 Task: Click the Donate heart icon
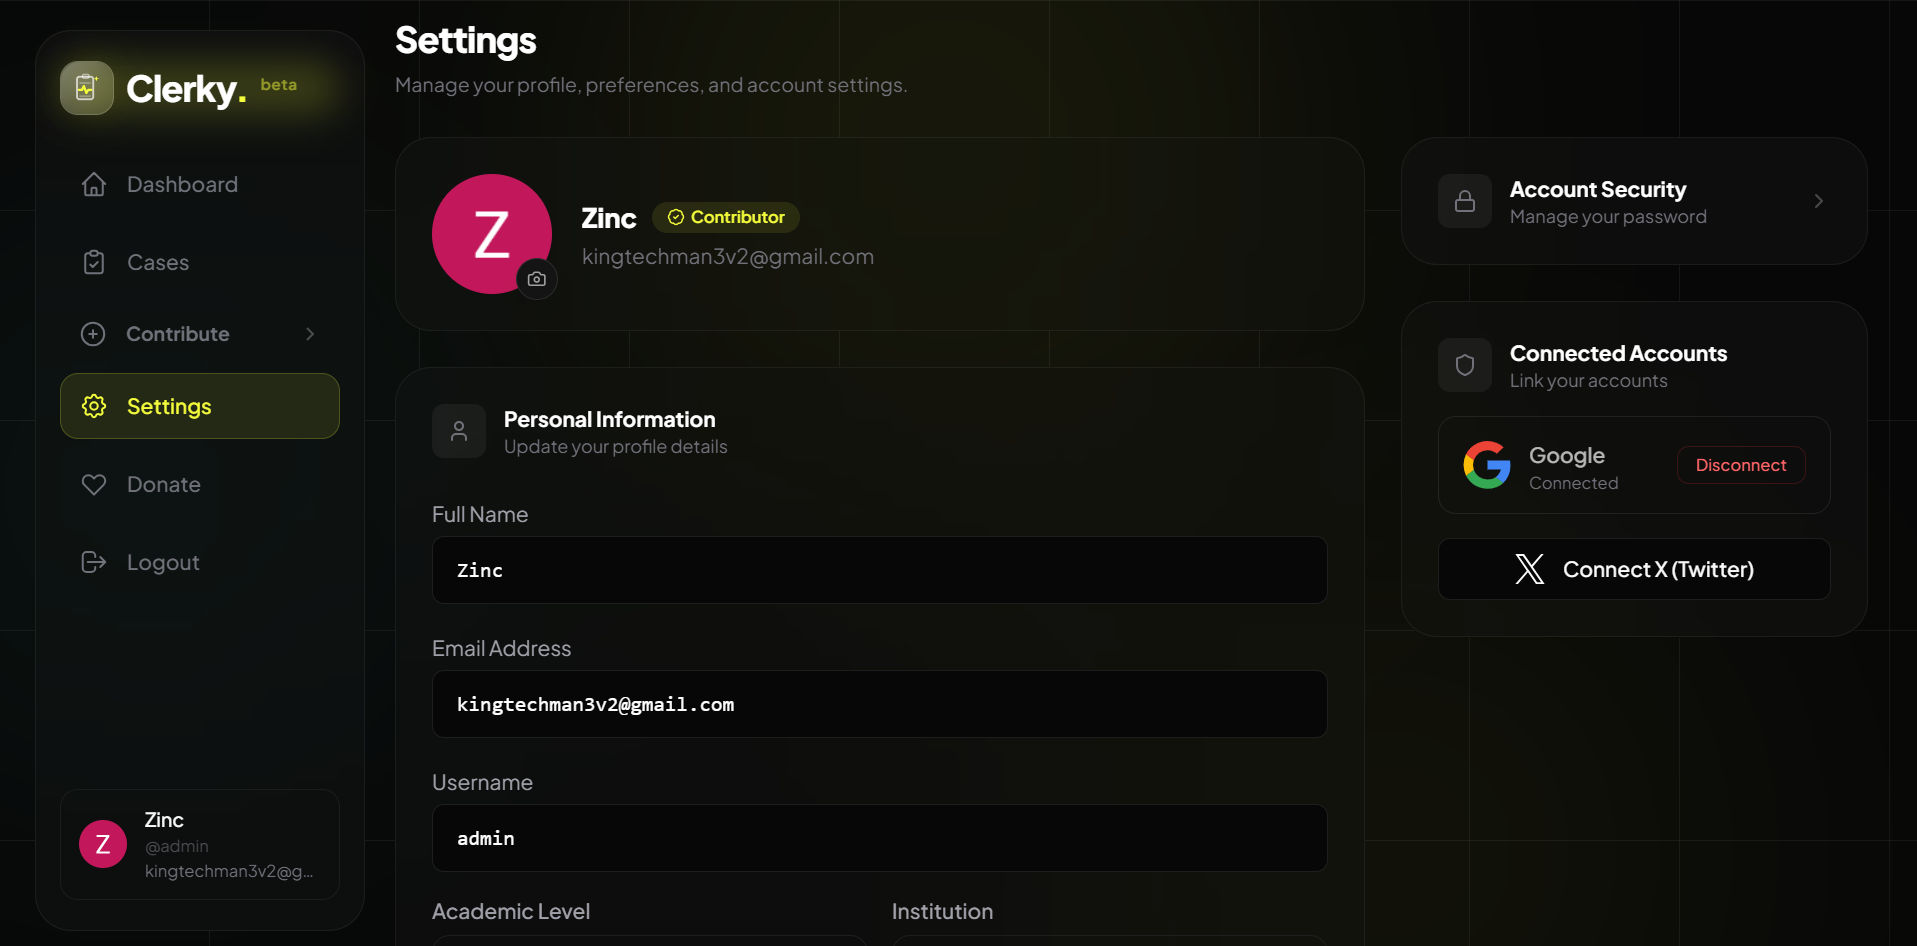pyautogui.click(x=94, y=484)
